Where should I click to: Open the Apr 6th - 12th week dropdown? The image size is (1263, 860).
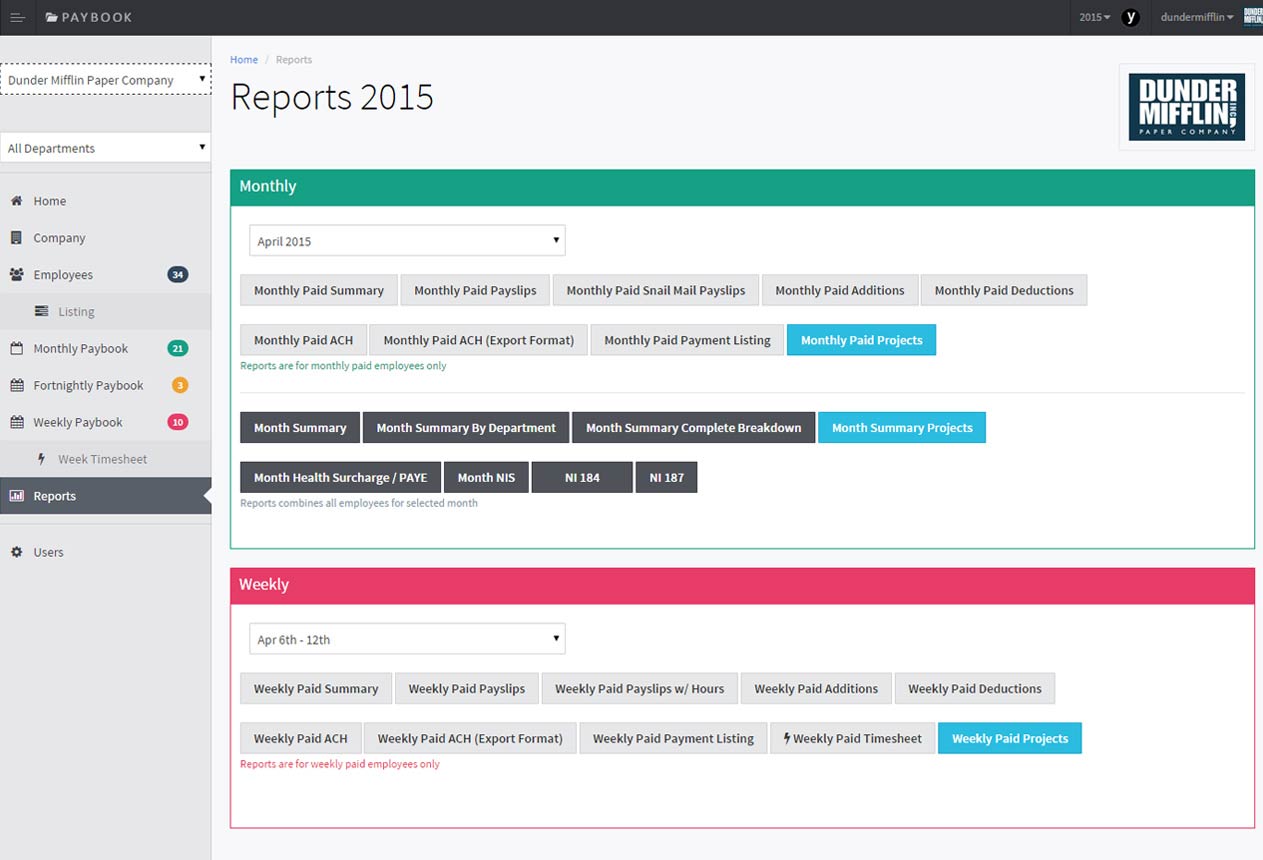407,640
